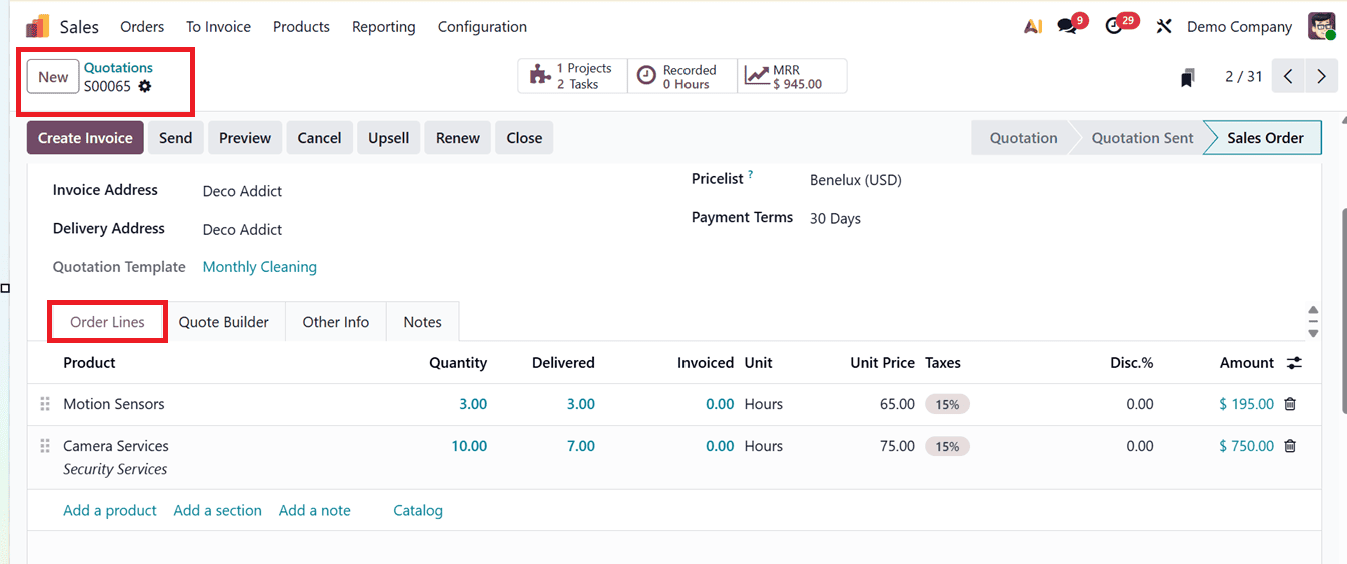Click the Delivery Address value Deco Addict
Screen dimensions: 1347x564
(x=242, y=230)
